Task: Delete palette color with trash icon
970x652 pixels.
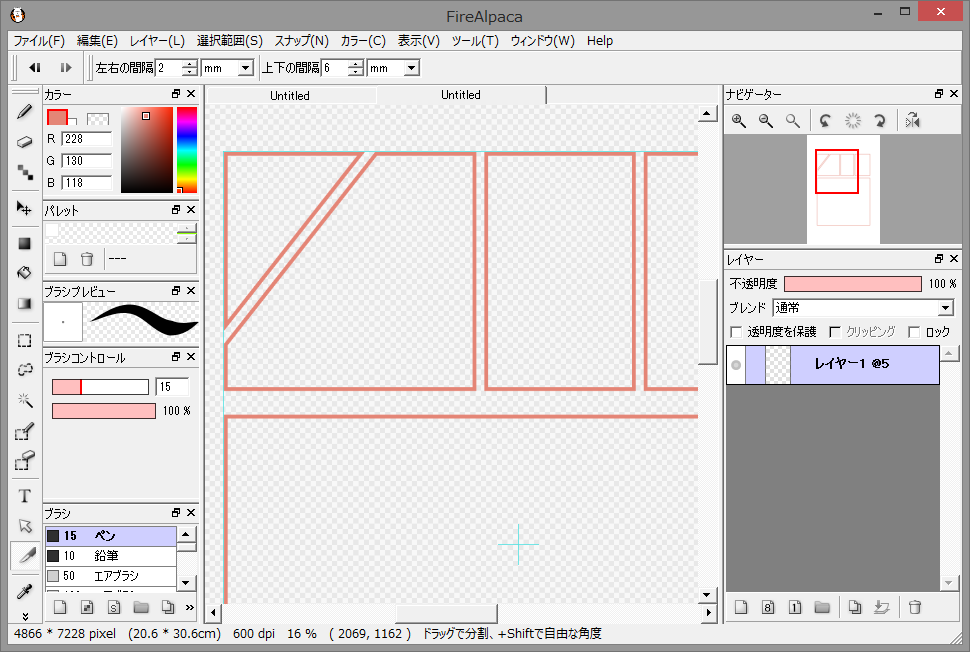Action: point(87,259)
